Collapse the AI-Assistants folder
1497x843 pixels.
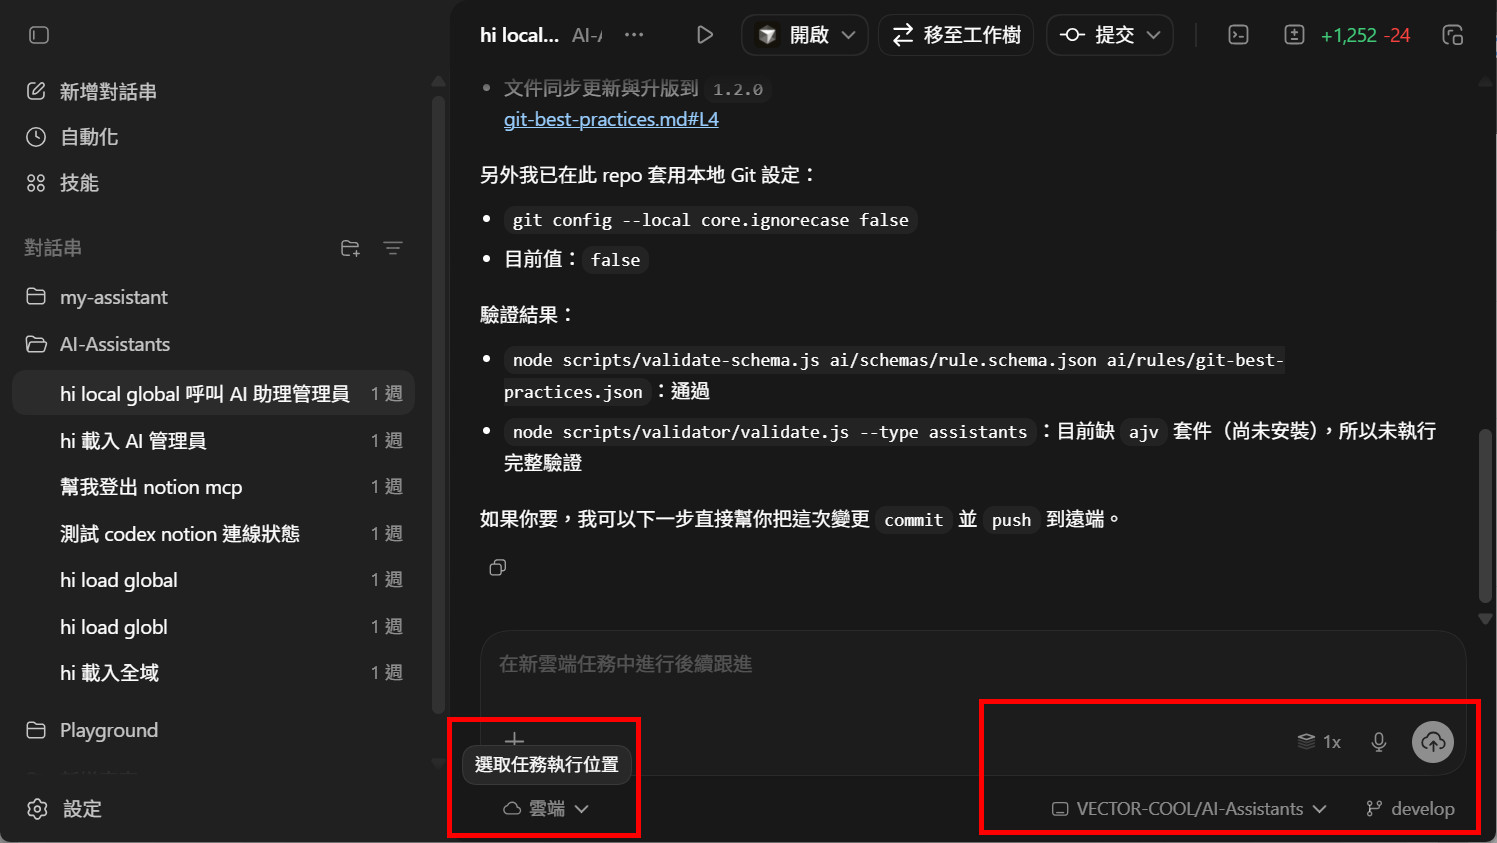[x=114, y=344]
